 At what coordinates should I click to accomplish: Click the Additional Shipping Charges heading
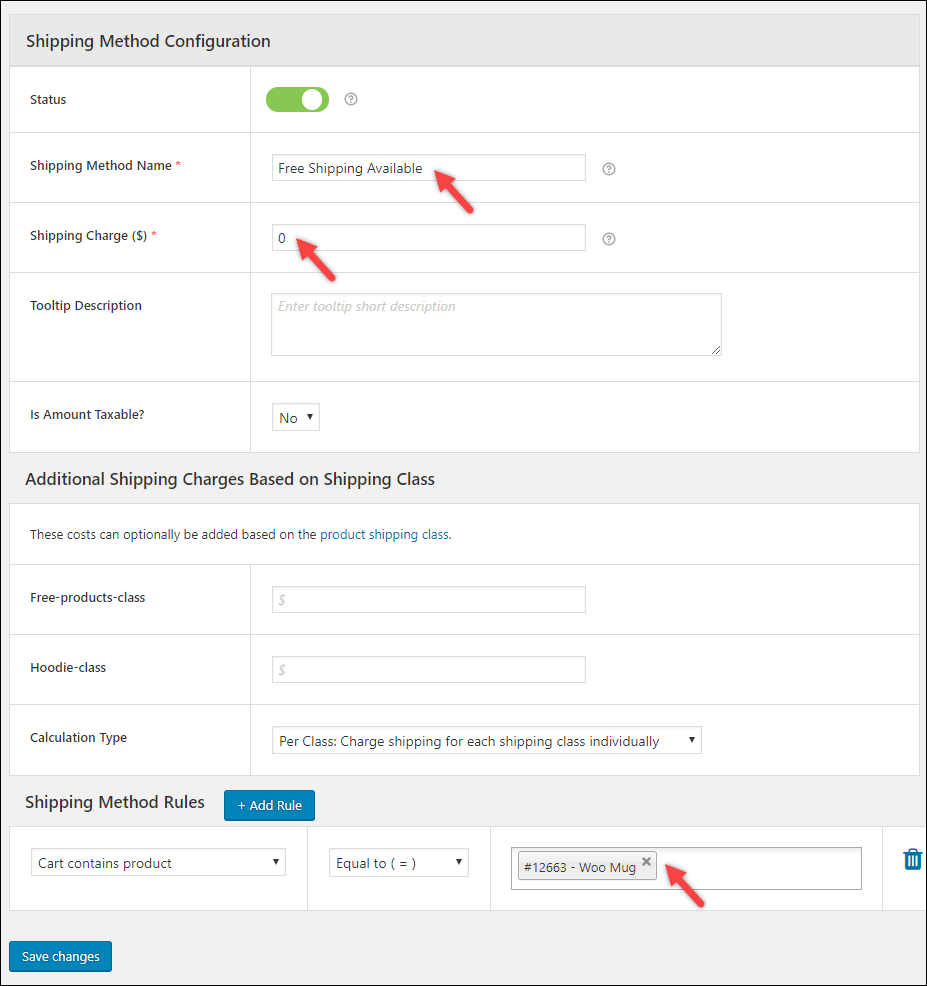pyautogui.click(x=230, y=479)
